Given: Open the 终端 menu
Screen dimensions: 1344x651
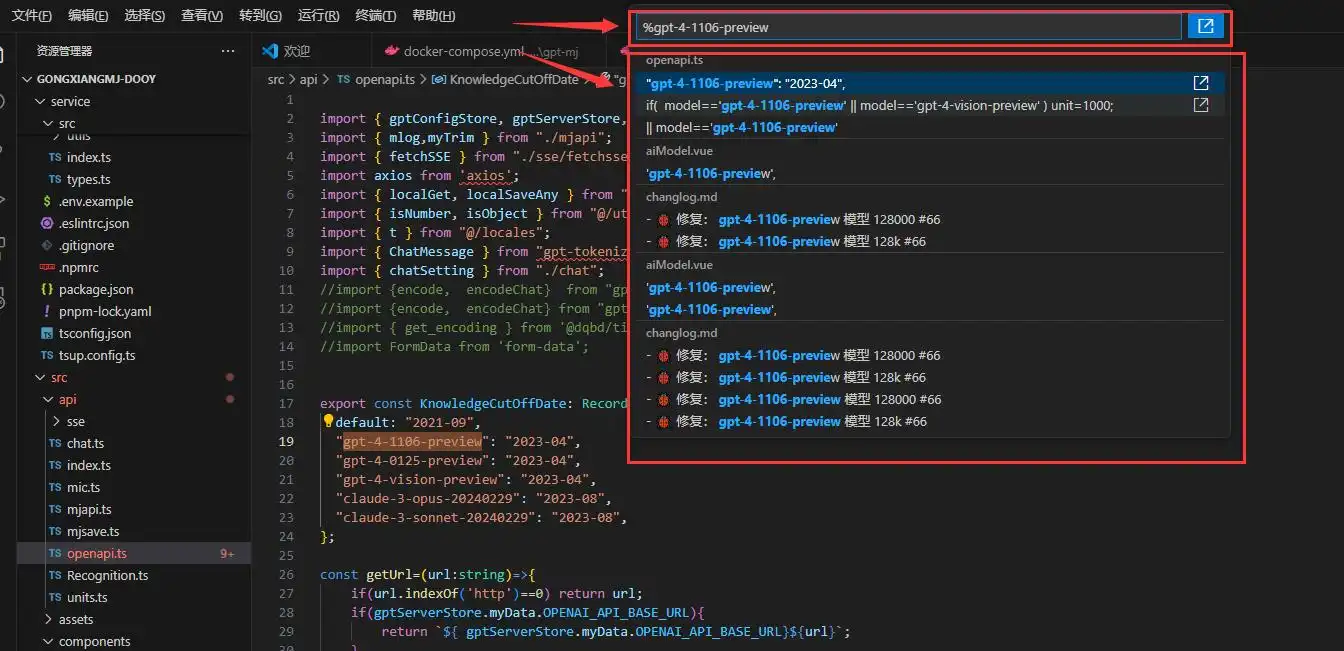Looking at the screenshot, I should pyautogui.click(x=376, y=15).
